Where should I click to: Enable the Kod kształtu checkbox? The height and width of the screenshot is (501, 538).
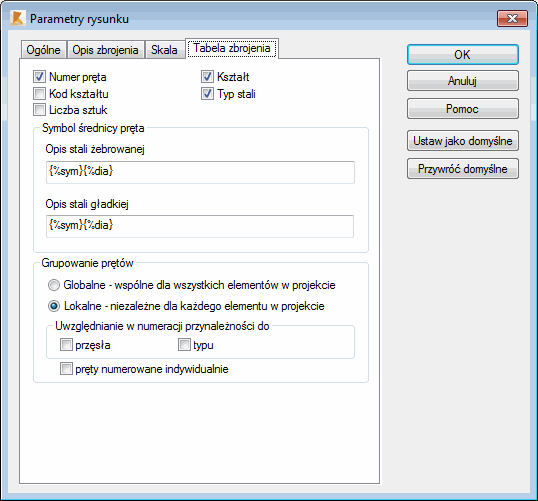coord(39,93)
